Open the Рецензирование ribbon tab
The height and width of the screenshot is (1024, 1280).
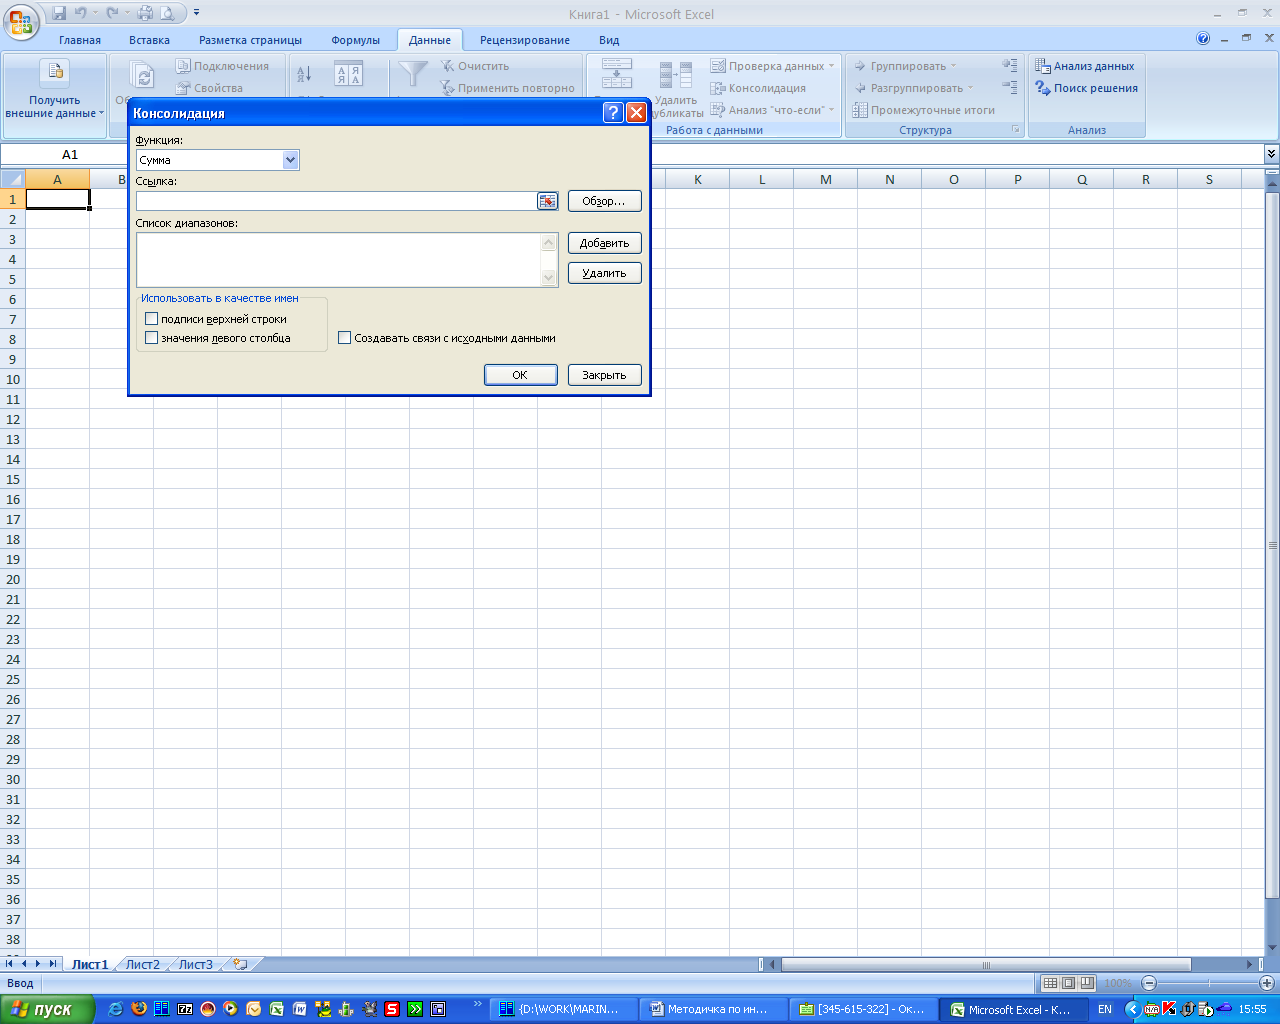pyautogui.click(x=525, y=40)
